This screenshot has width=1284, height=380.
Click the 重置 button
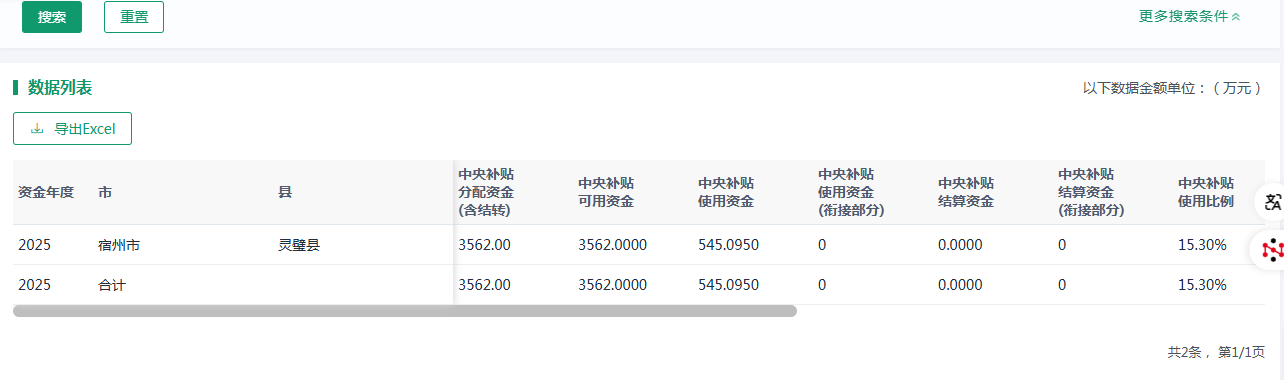134,17
